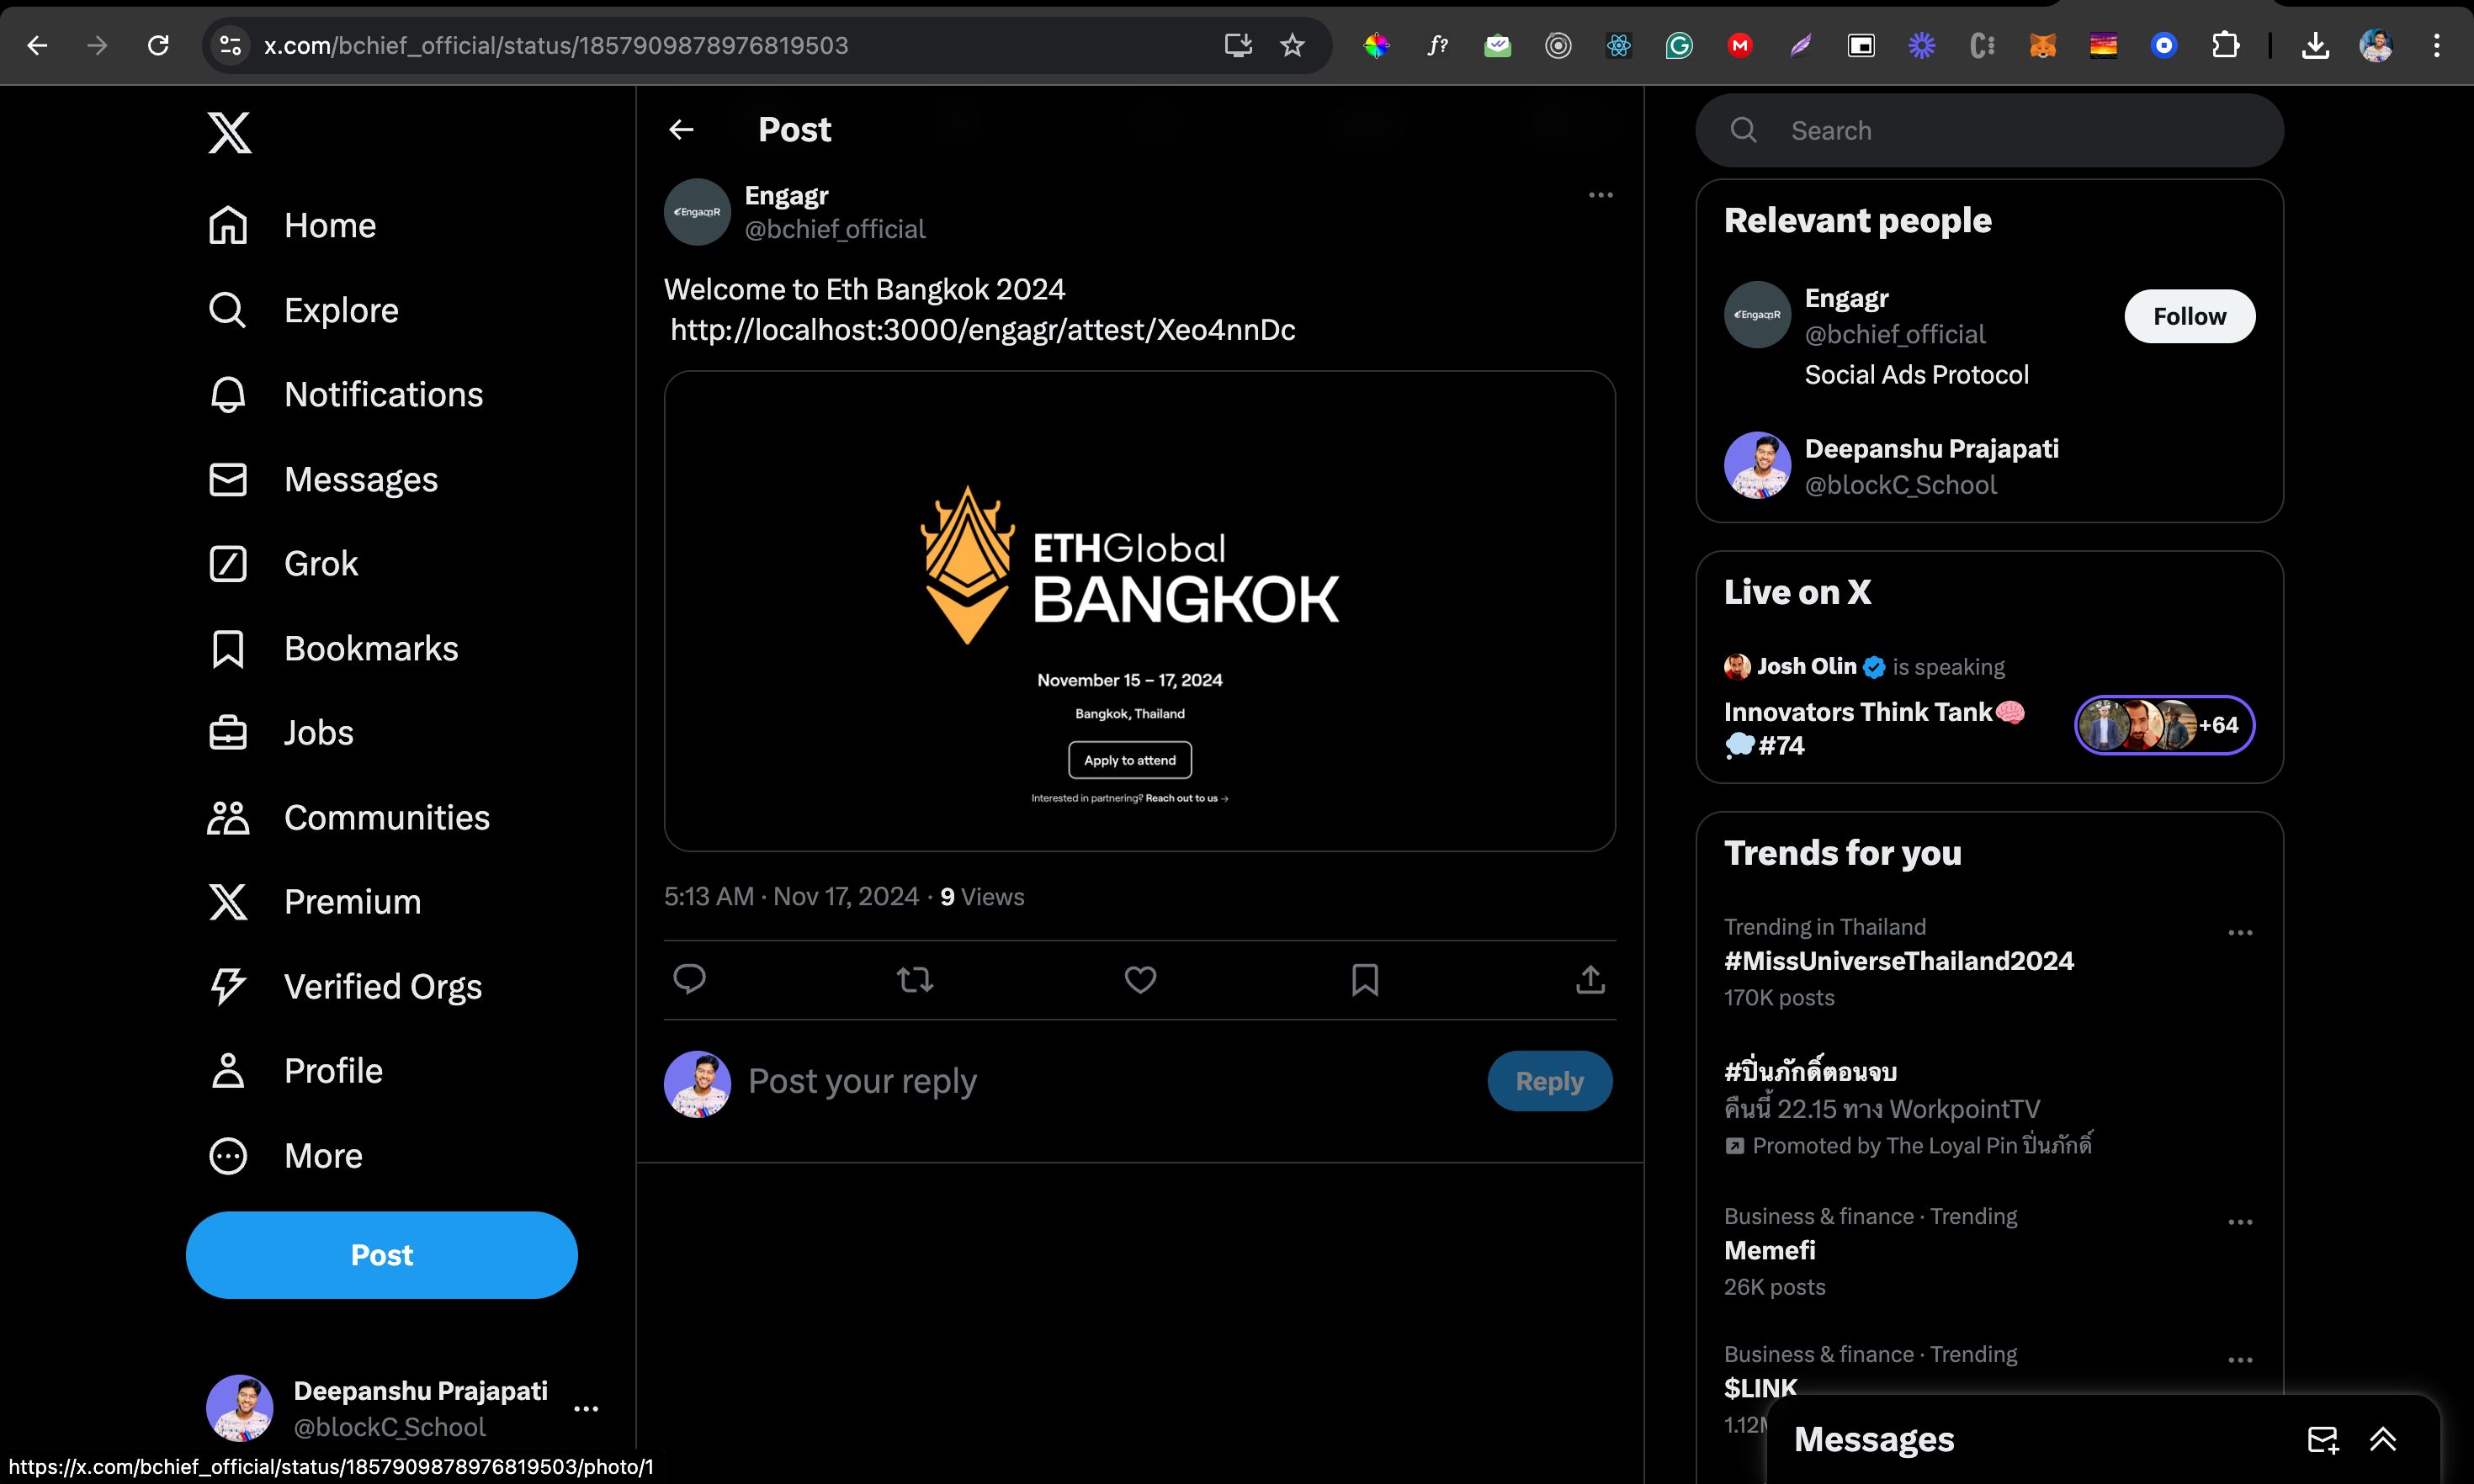Focus the Search box

pos(1989,131)
